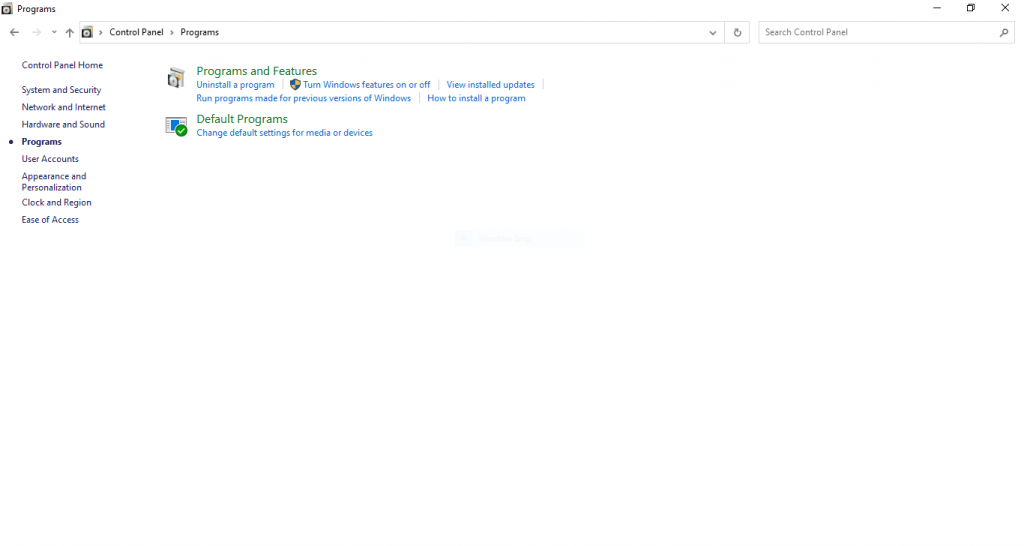1024x546 pixels.
Task: Click the Control Panel icon in address bar
Action: tap(87, 32)
